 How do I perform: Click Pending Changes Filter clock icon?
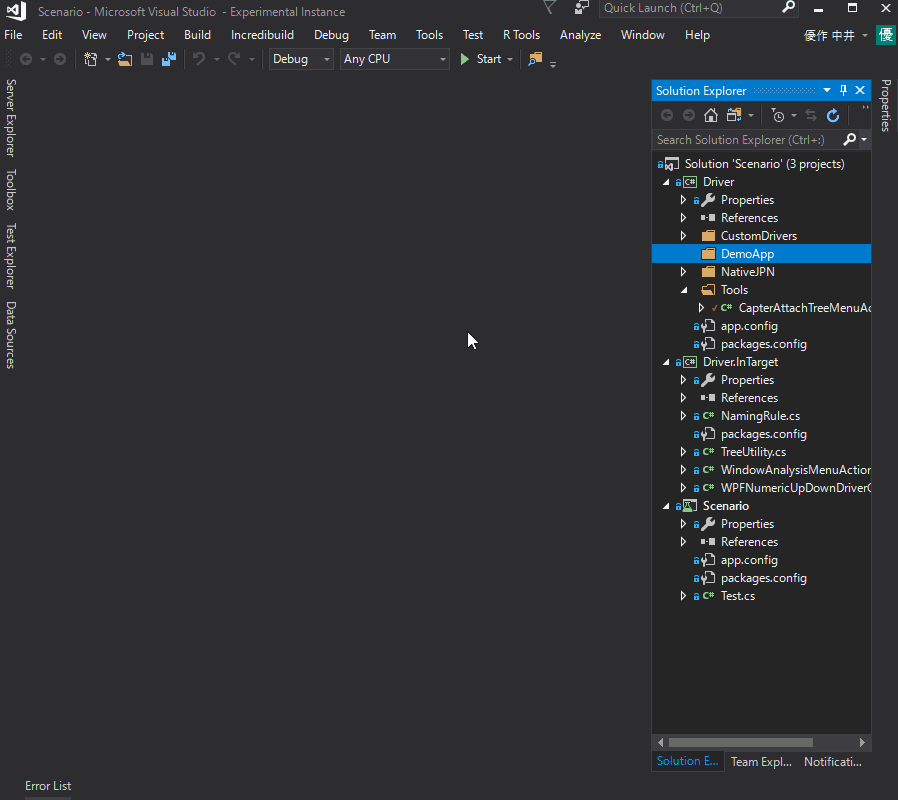(778, 115)
